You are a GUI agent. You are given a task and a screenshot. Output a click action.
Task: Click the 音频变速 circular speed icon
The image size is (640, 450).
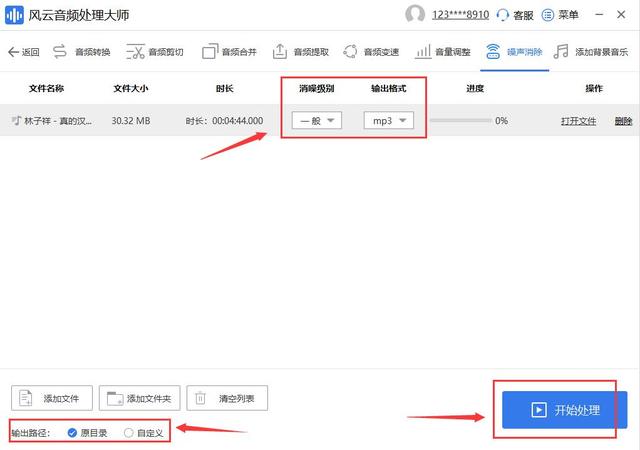350,52
